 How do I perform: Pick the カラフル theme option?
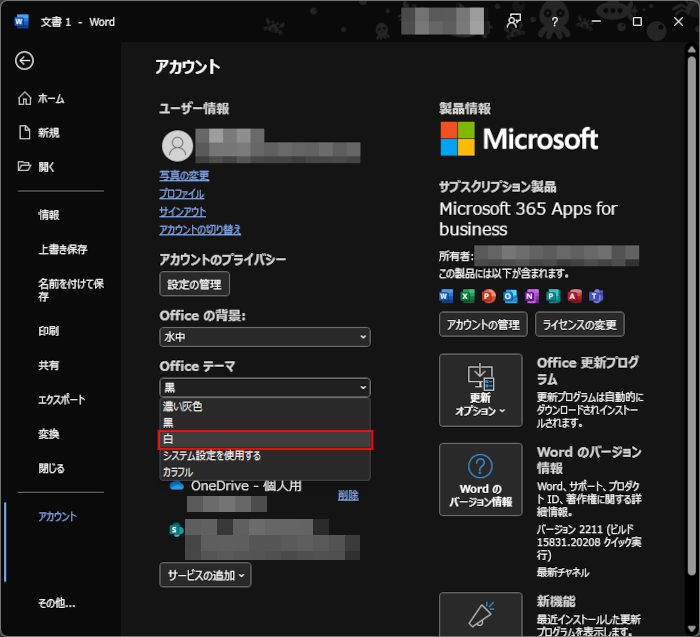coord(265,472)
